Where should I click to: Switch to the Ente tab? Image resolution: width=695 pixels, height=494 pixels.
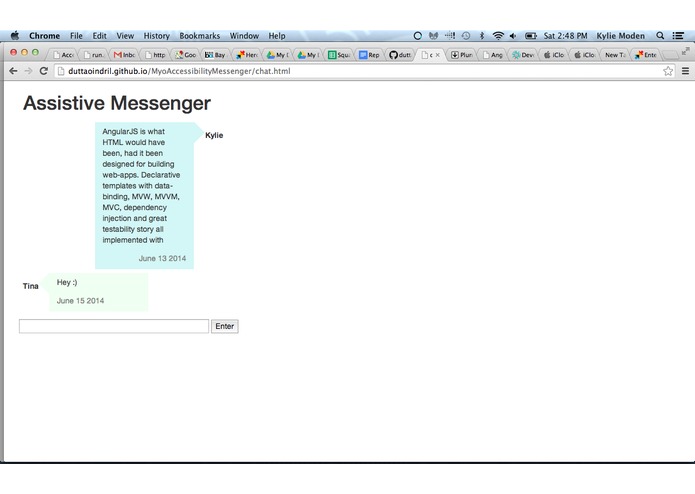click(646, 55)
